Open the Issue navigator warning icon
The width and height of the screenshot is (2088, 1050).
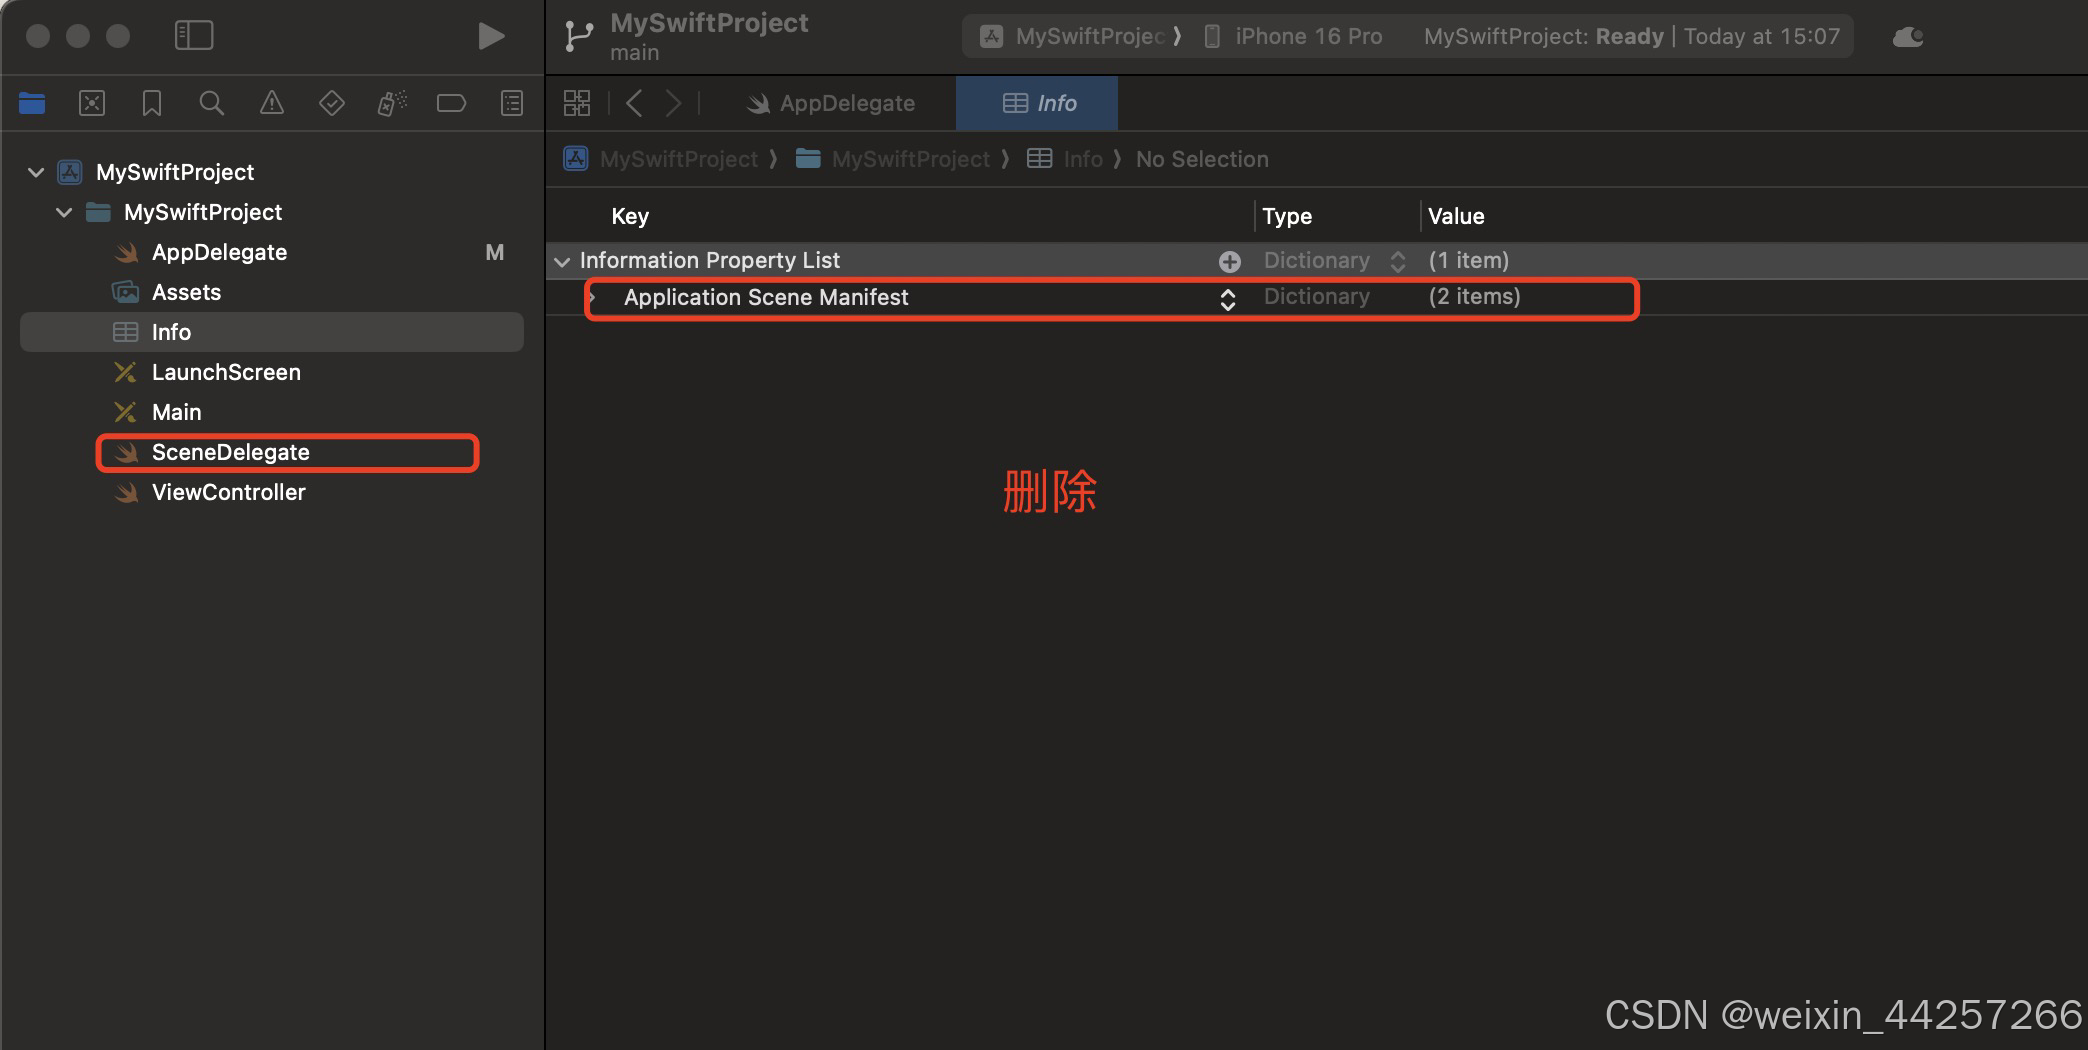[271, 103]
